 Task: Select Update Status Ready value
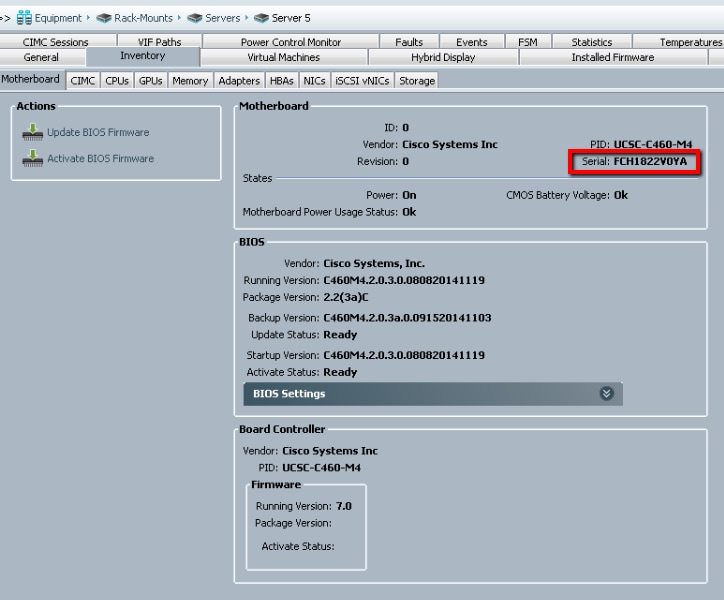coord(340,334)
